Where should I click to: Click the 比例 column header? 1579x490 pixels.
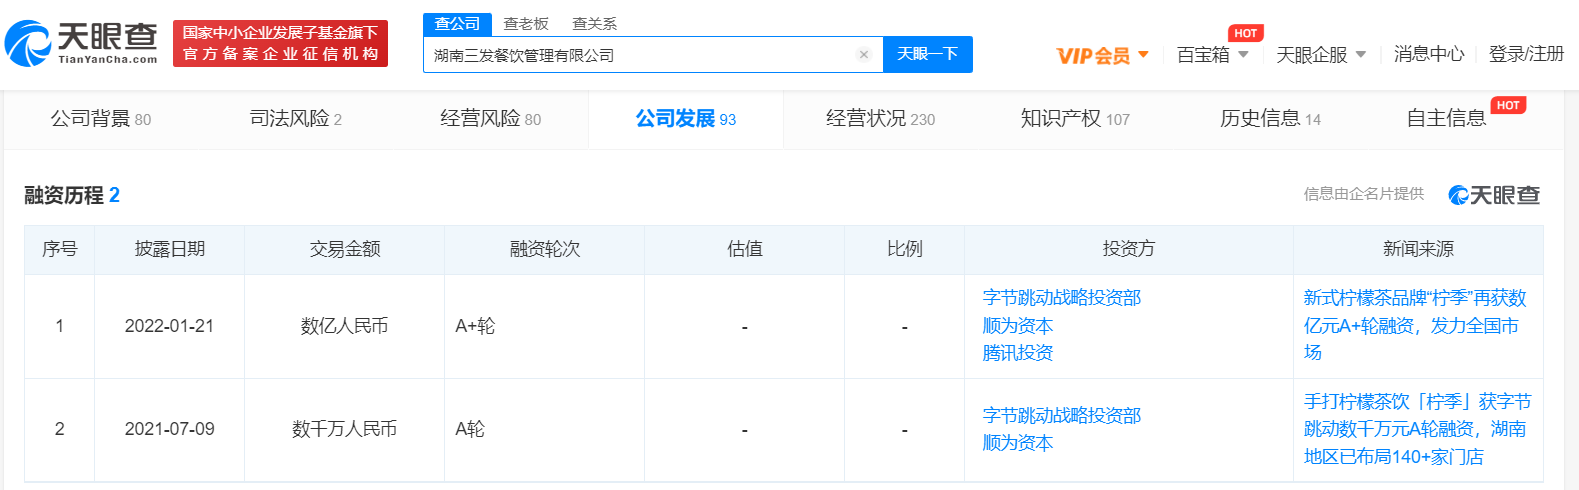point(904,249)
